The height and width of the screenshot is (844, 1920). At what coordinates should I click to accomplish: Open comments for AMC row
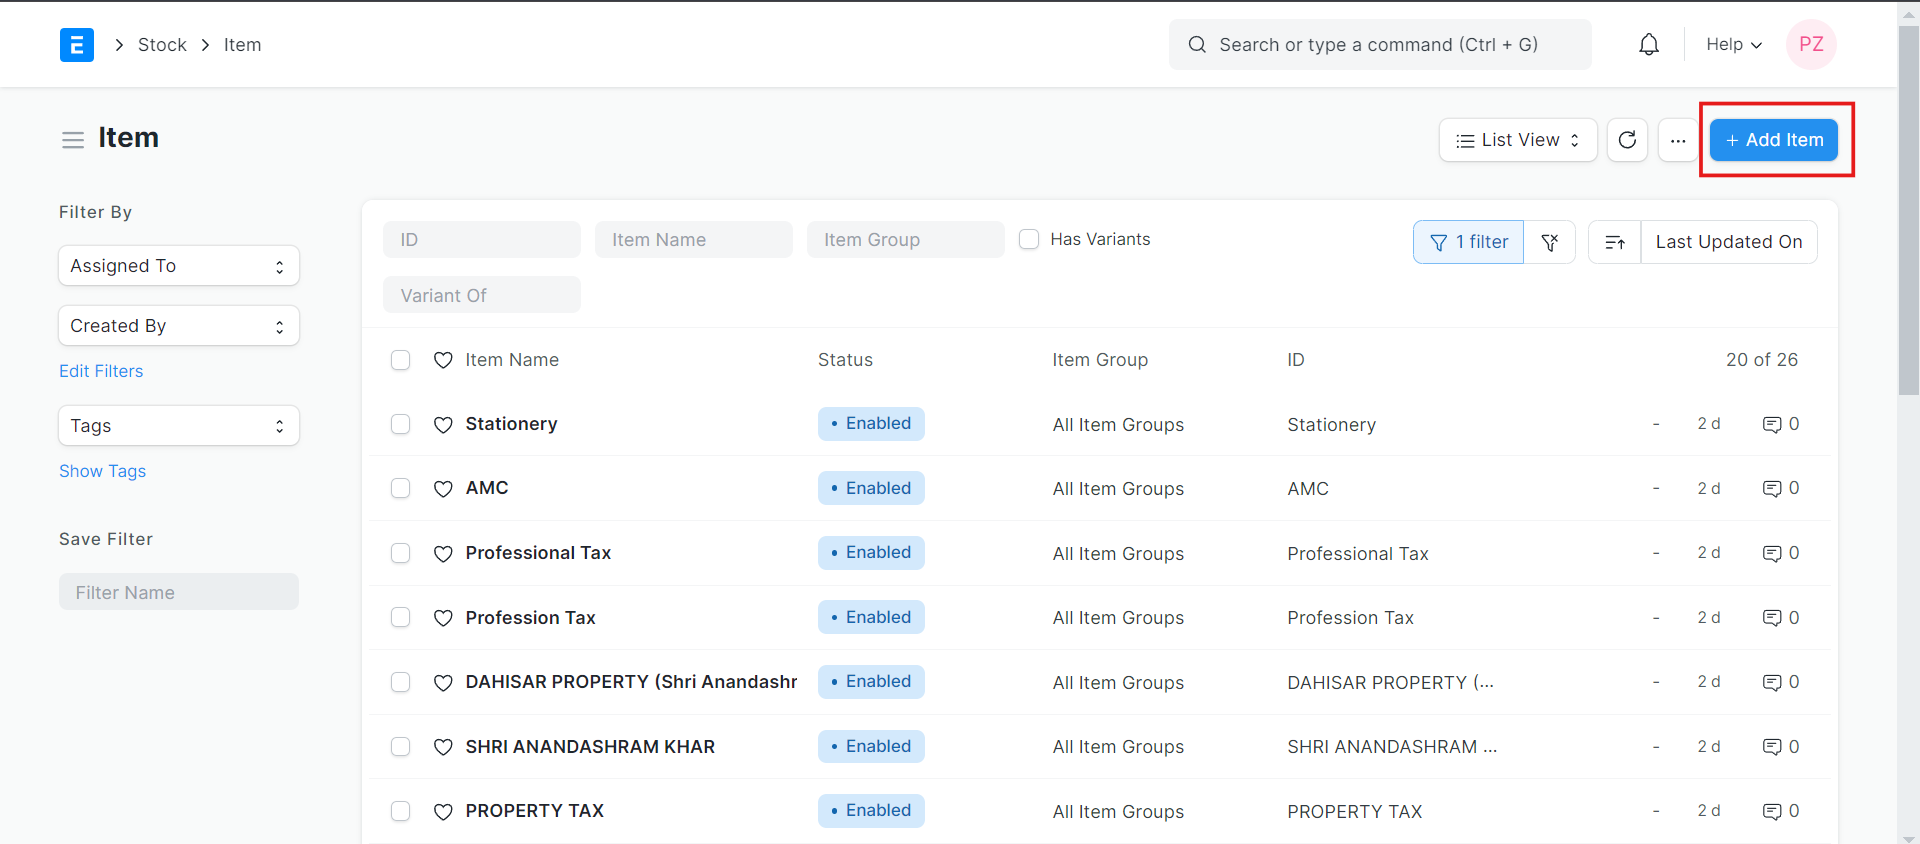[x=1780, y=488]
